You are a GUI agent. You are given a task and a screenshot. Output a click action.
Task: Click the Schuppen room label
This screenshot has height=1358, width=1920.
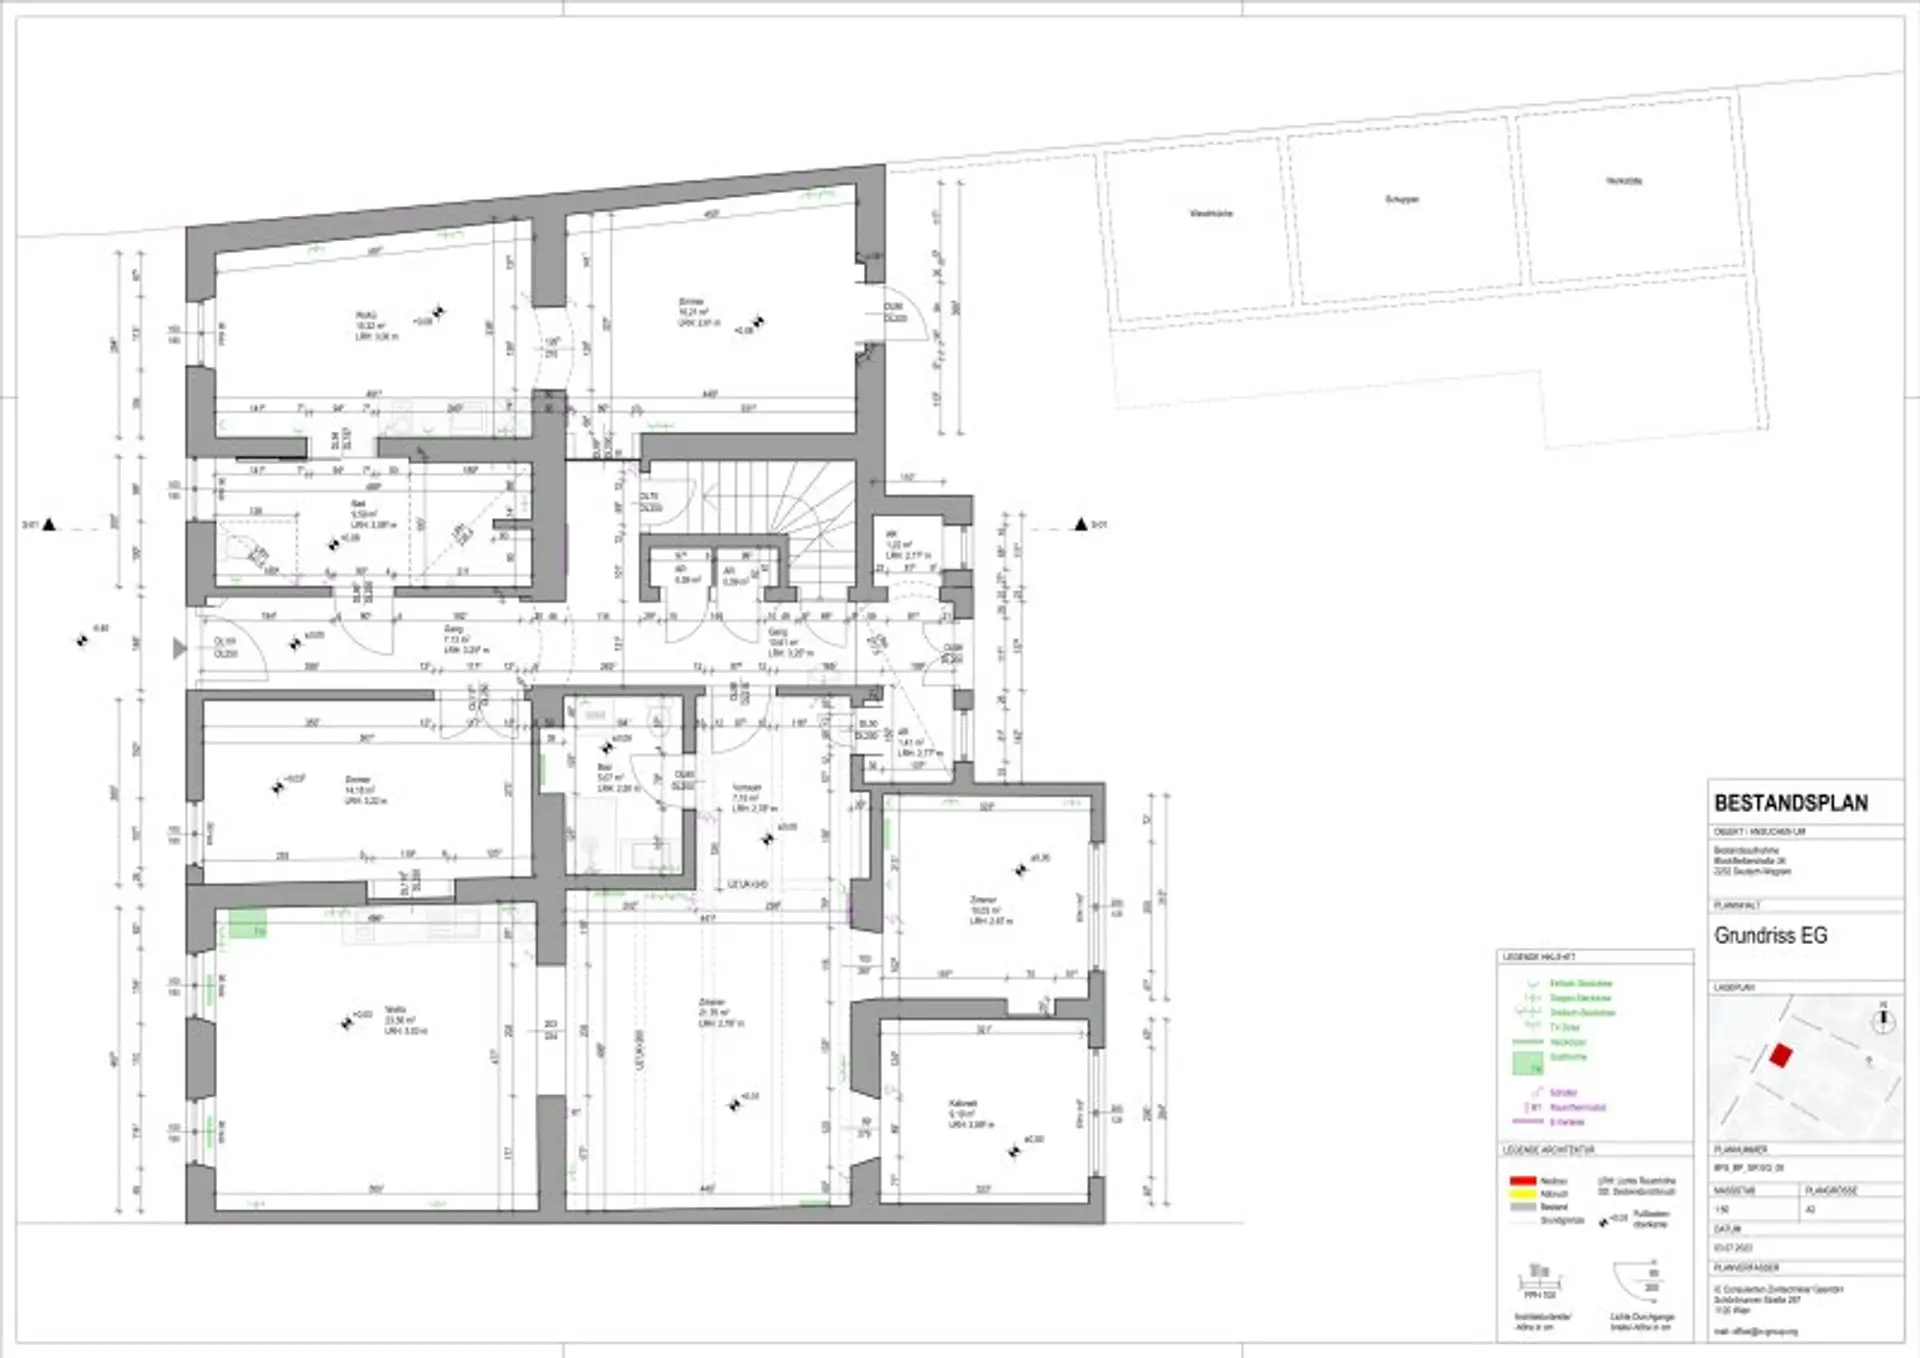[1401, 199]
